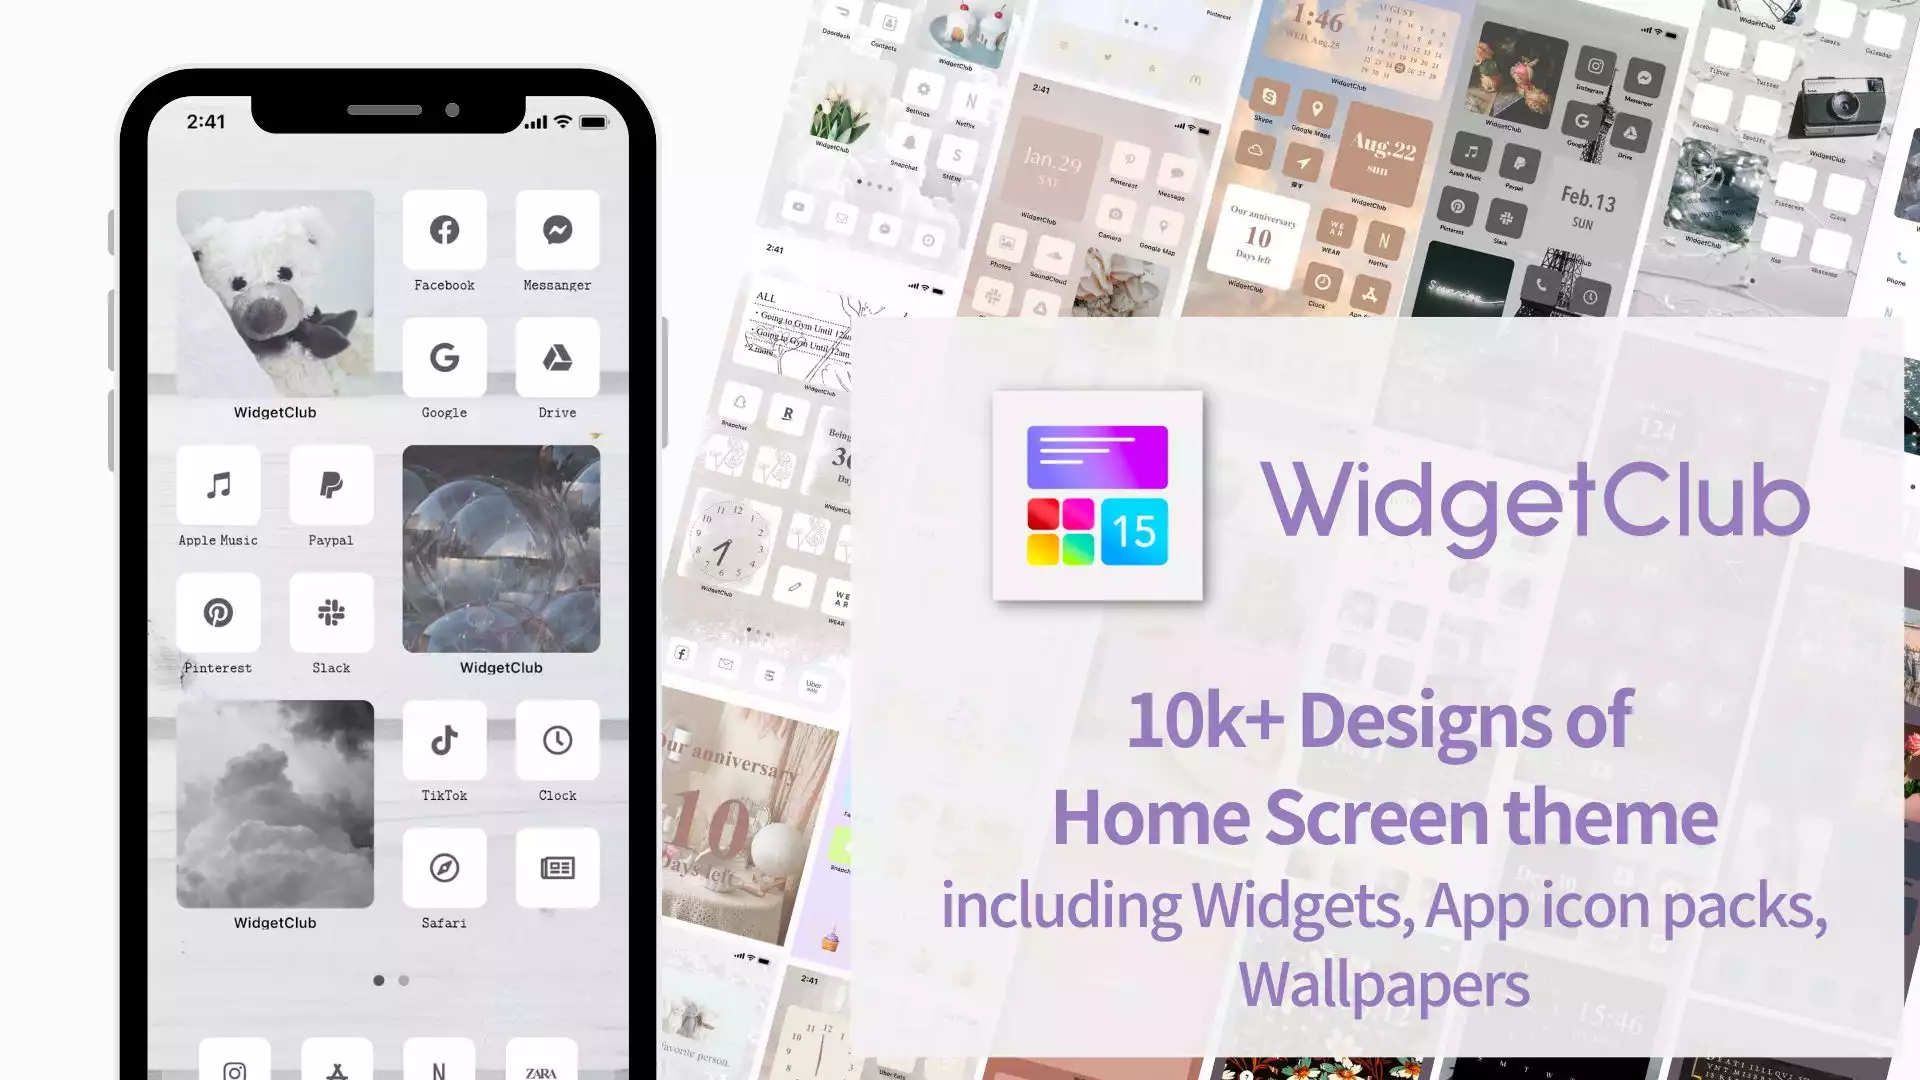This screenshot has width=1920, height=1080.
Task: Select the TikTok app icon
Action: [443, 740]
